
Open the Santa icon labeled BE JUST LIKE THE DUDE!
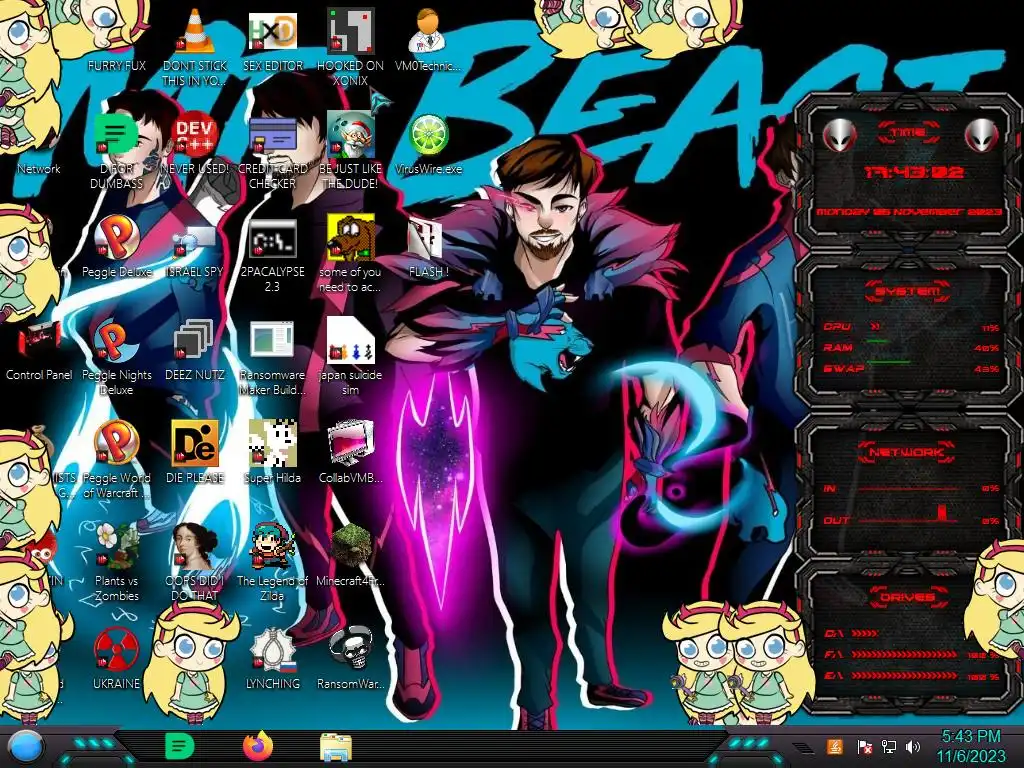pyautogui.click(x=350, y=135)
